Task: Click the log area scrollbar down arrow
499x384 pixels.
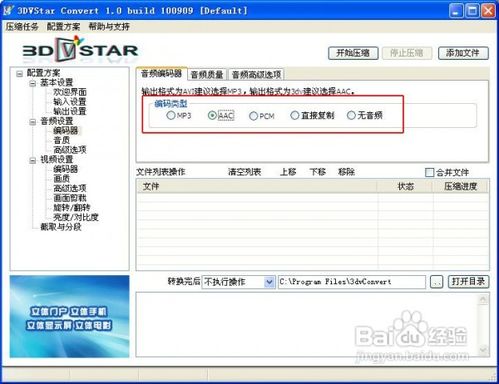Action: pyautogui.click(x=483, y=350)
